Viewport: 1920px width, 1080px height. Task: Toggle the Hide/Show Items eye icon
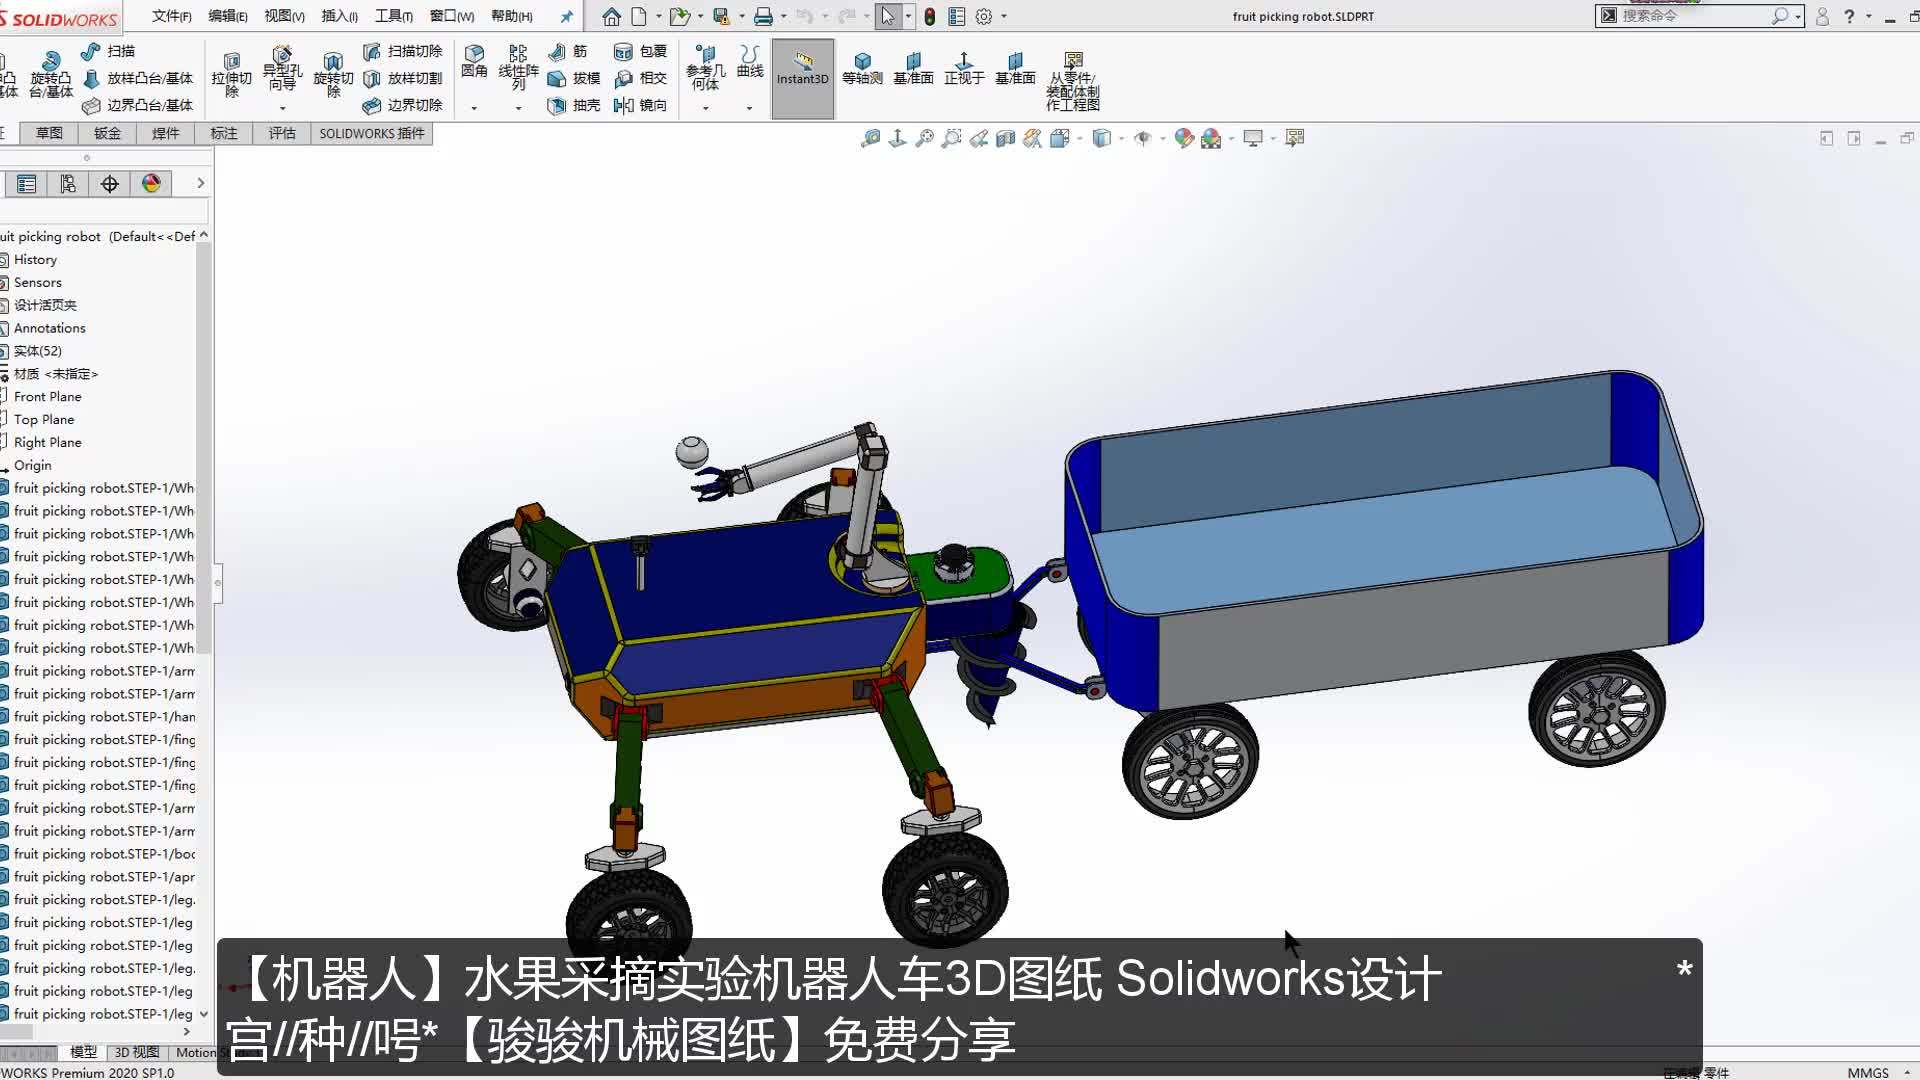coord(1143,138)
